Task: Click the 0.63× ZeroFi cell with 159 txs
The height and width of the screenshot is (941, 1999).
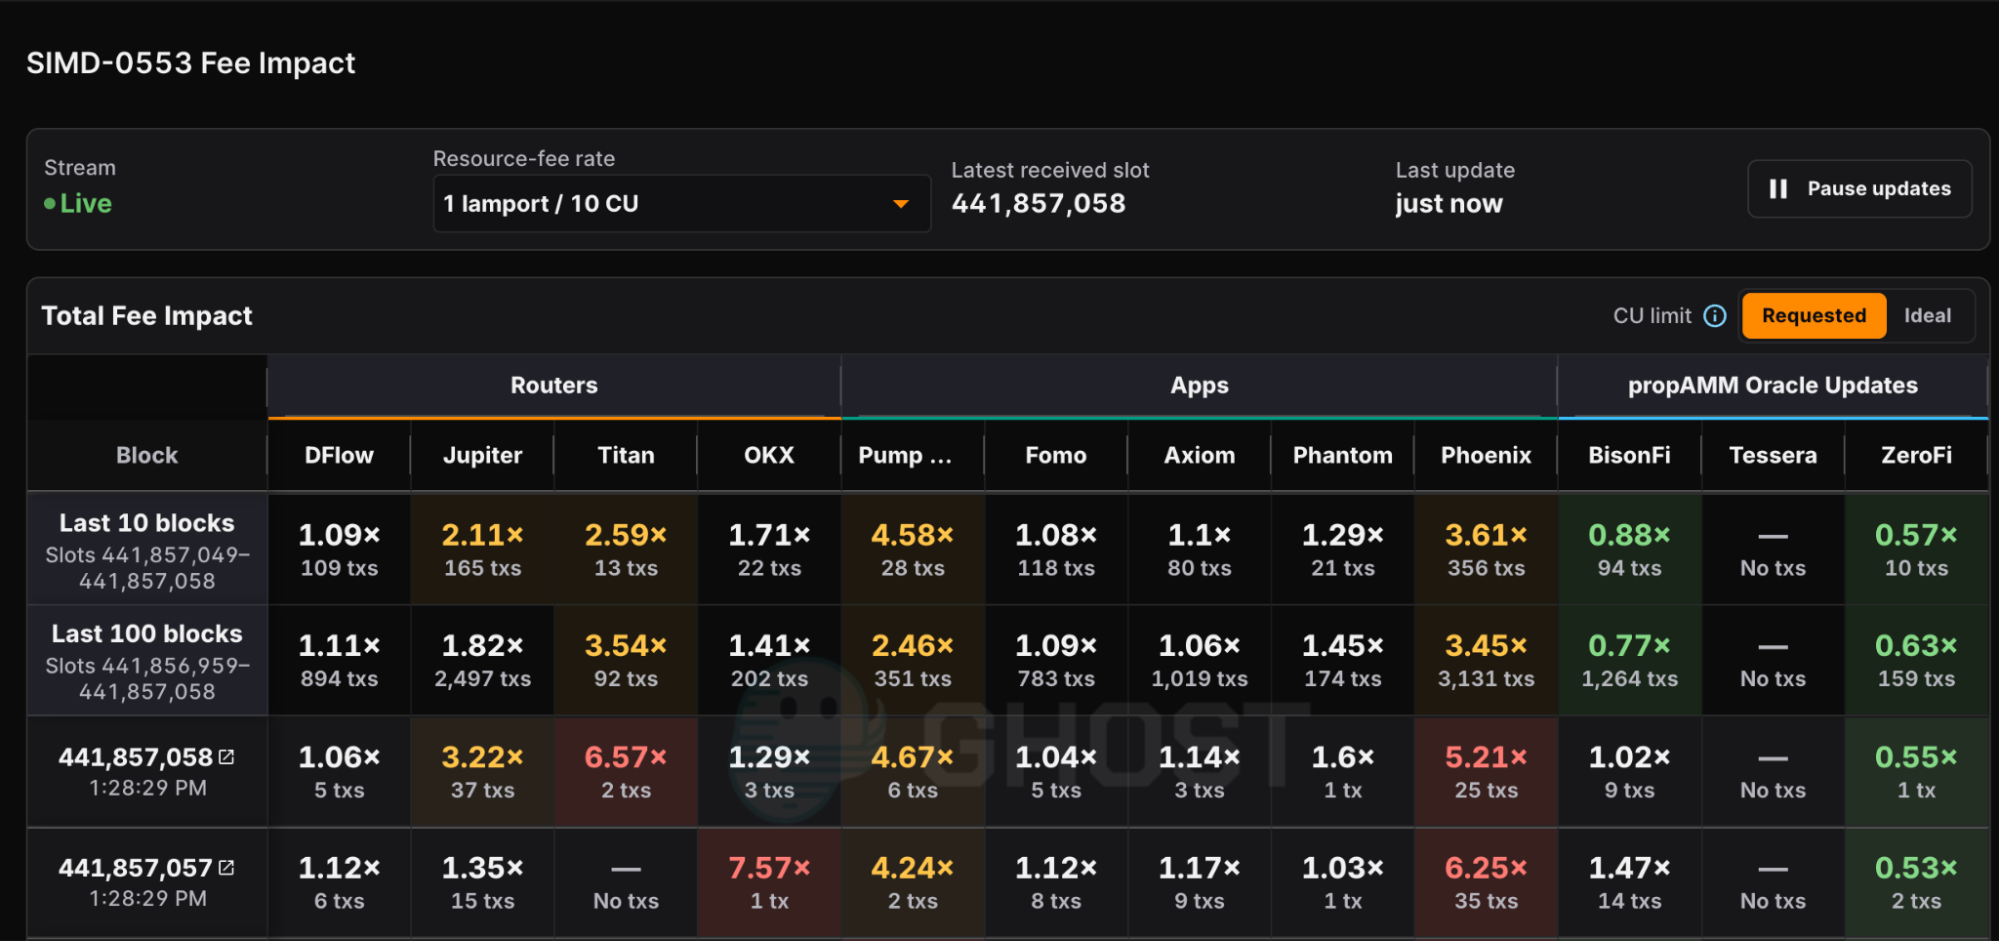Action: (x=1916, y=661)
